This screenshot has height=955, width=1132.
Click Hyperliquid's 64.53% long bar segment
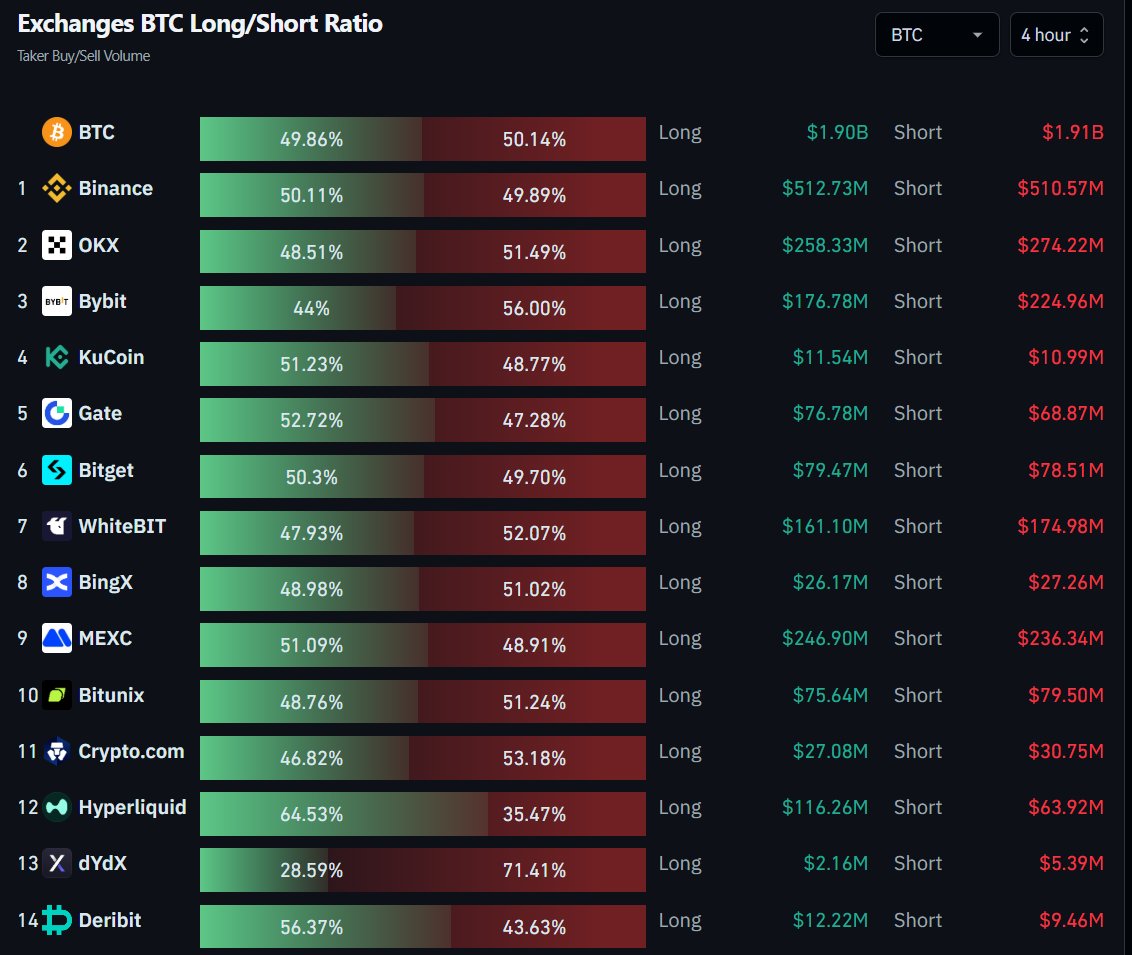[x=344, y=814]
